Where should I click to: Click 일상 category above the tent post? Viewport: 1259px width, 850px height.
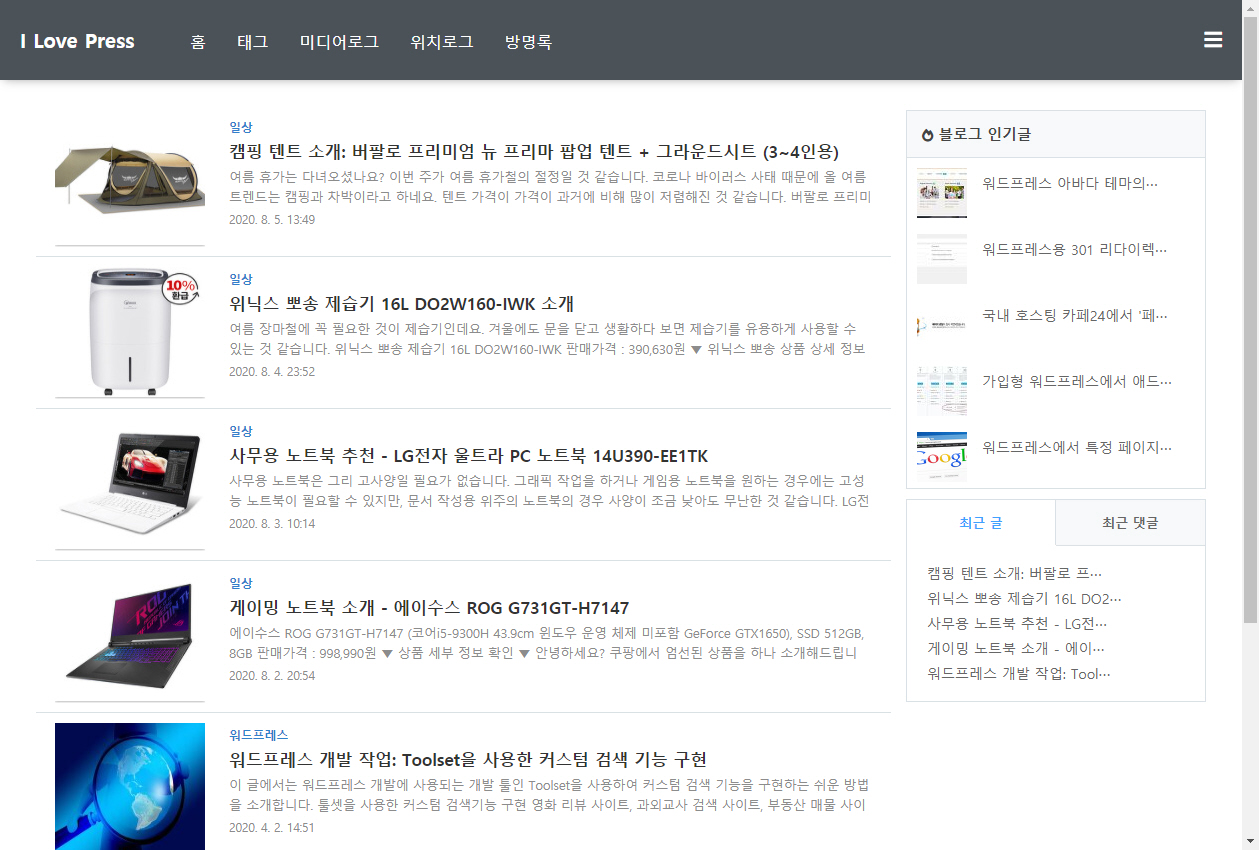click(x=241, y=127)
